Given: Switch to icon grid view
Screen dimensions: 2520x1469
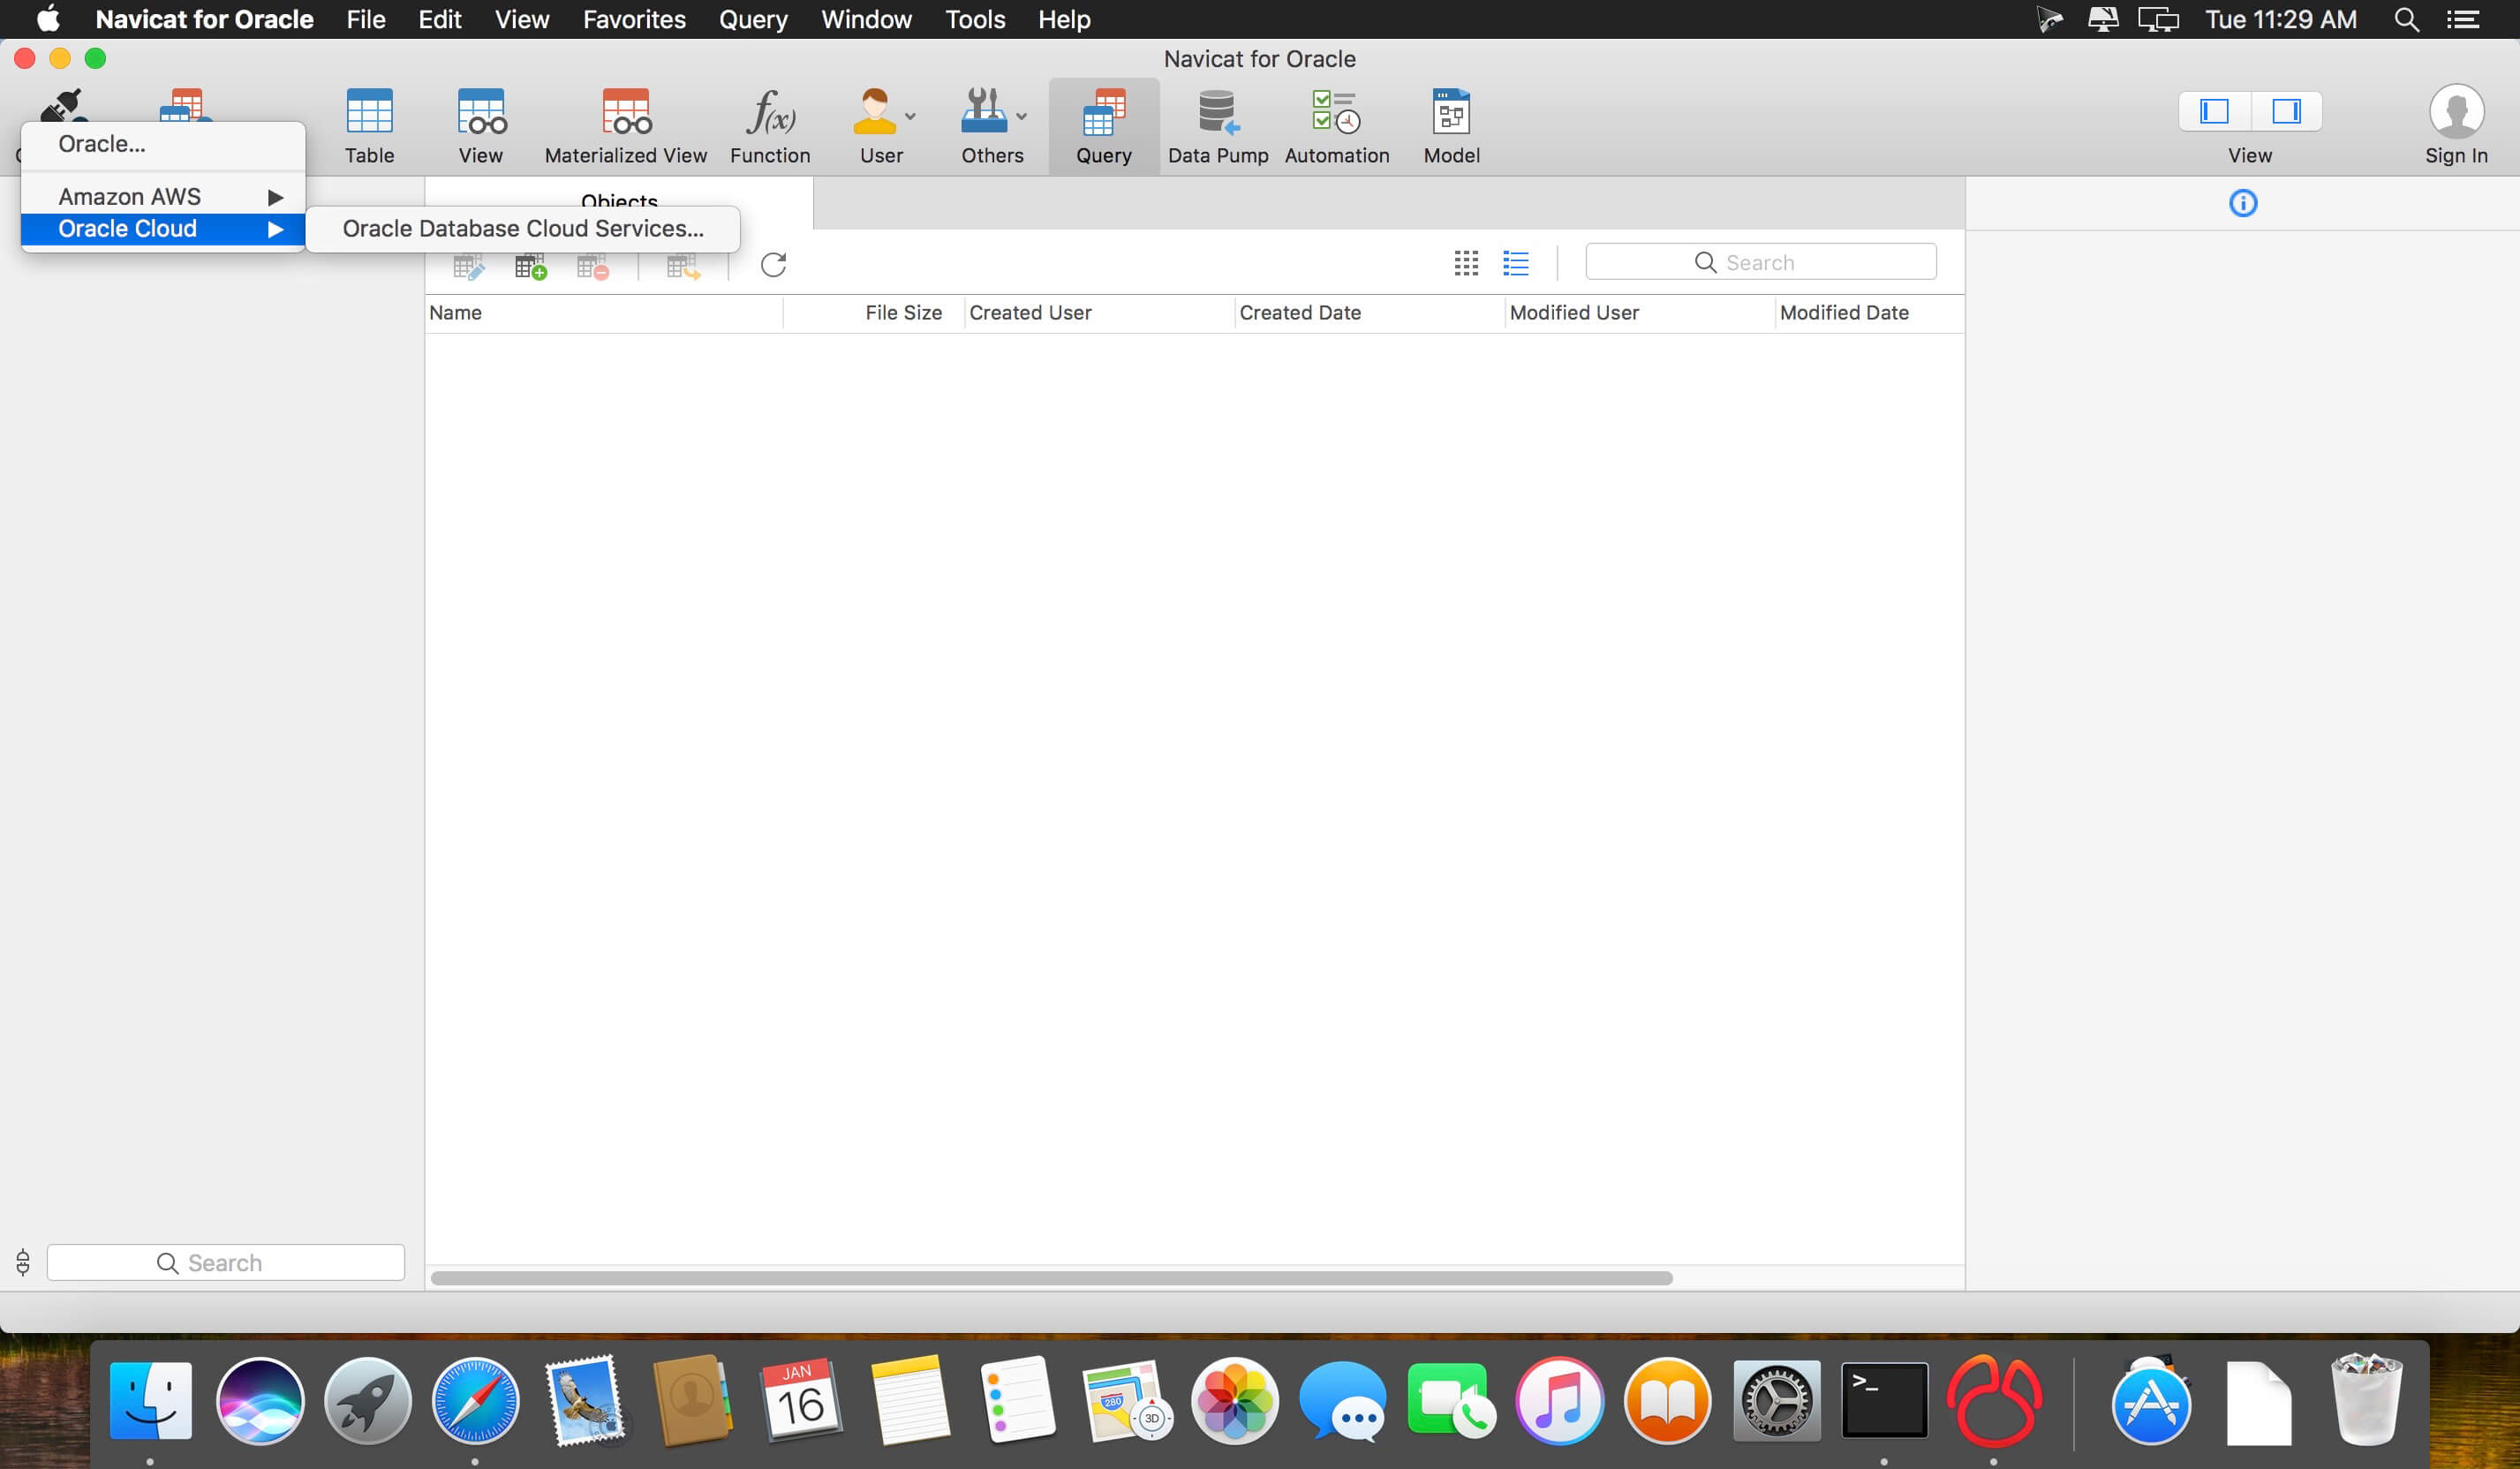Looking at the screenshot, I should coord(1466,263).
